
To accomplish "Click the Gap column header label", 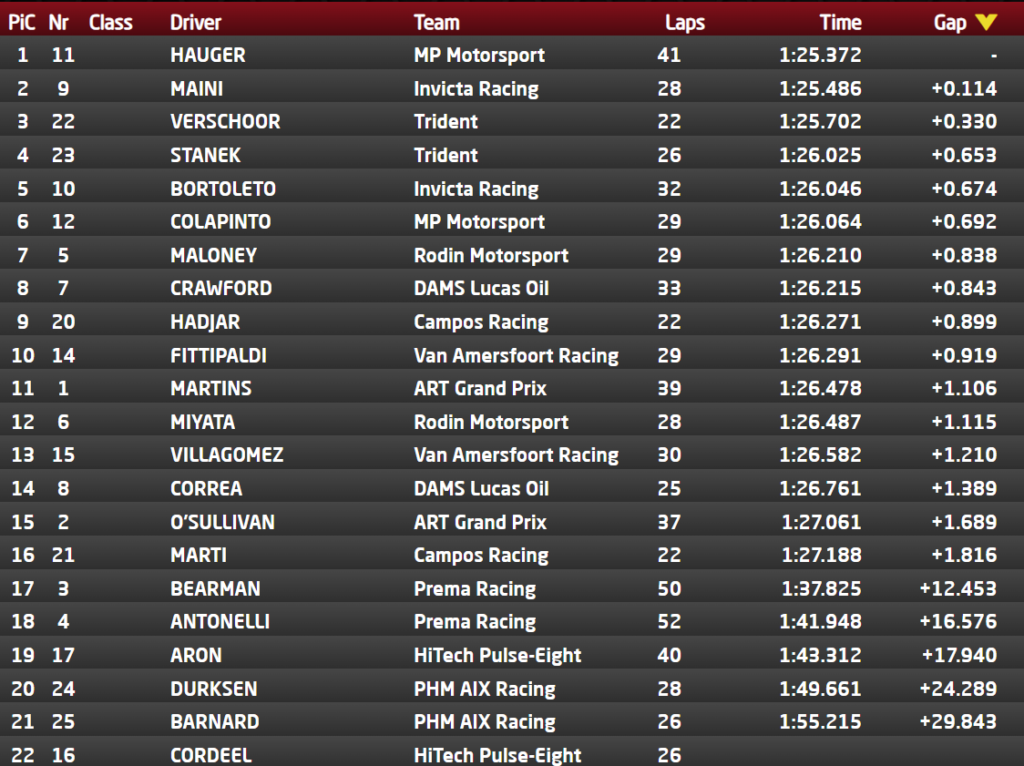I will [949, 22].
